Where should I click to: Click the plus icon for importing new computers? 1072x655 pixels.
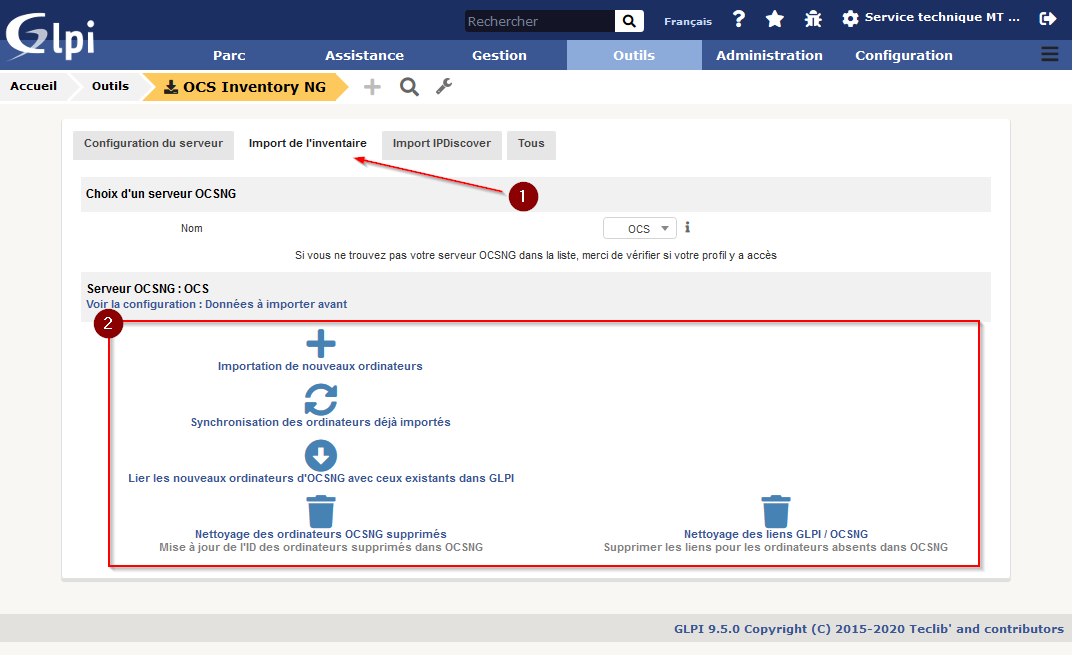(x=320, y=344)
